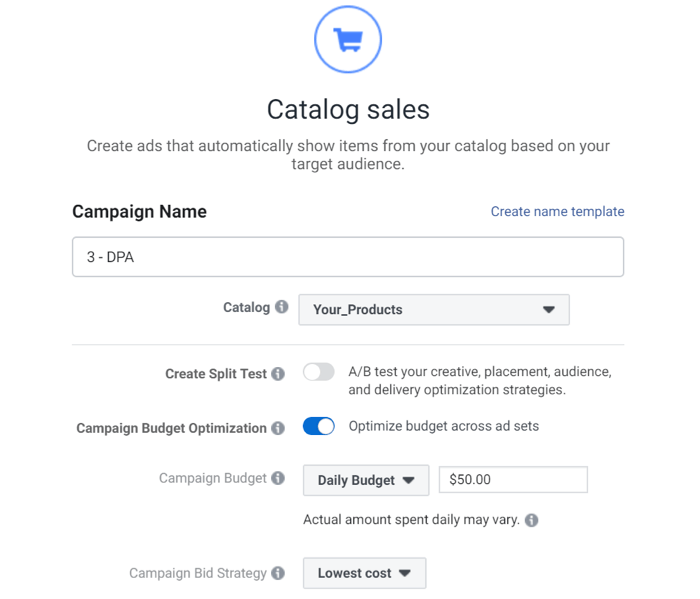Image resolution: width=700 pixels, height=599 pixels.
Task: Click the Create Split Test info icon
Action: coord(278,374)
